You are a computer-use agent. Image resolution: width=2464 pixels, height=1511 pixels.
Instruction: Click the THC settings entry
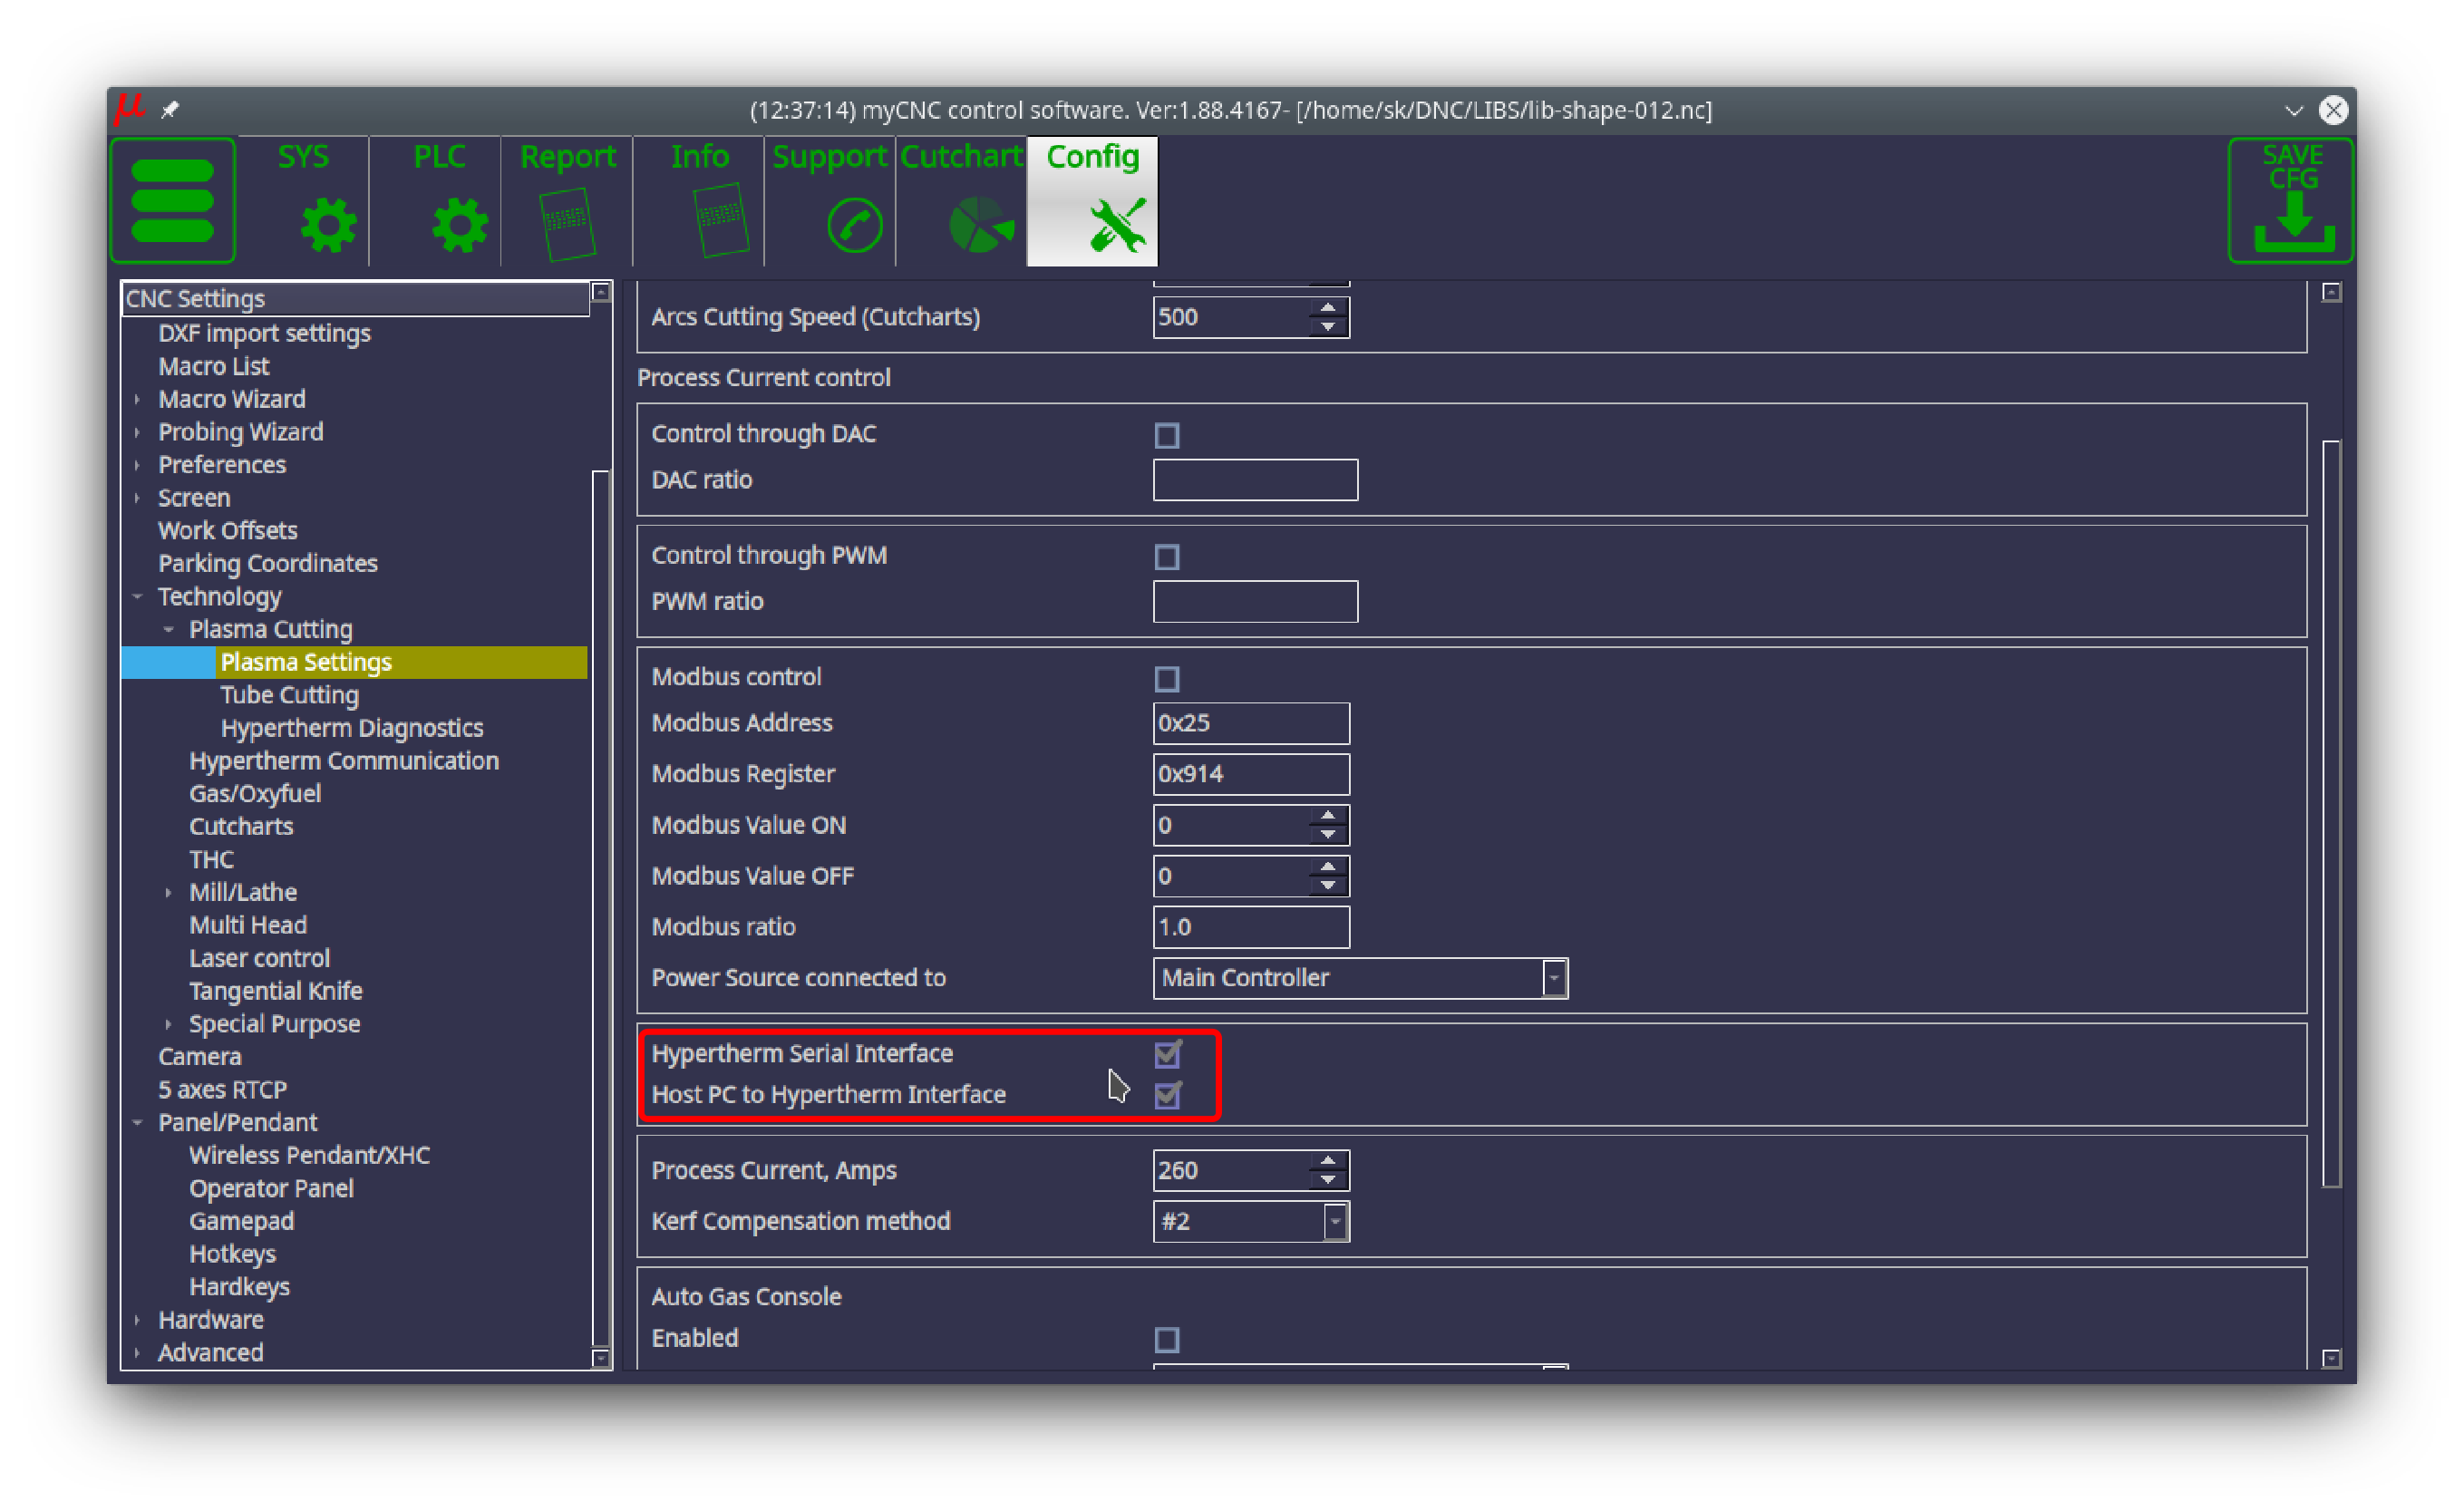pos(211,859)
